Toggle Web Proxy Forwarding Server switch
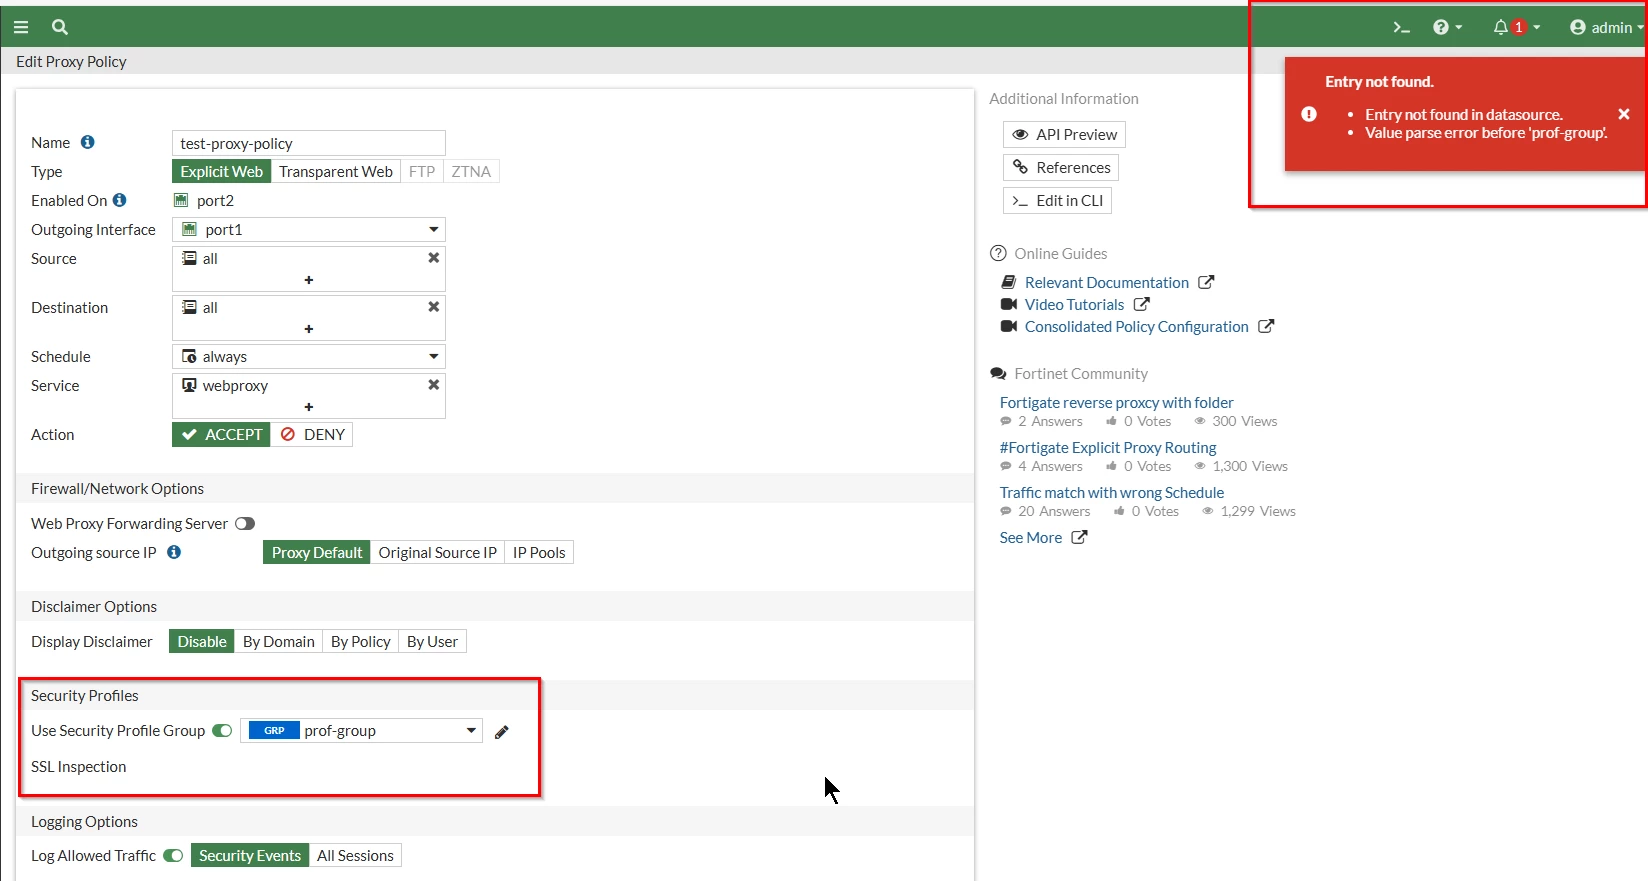 pyautogui.click(x=245, y=524)
